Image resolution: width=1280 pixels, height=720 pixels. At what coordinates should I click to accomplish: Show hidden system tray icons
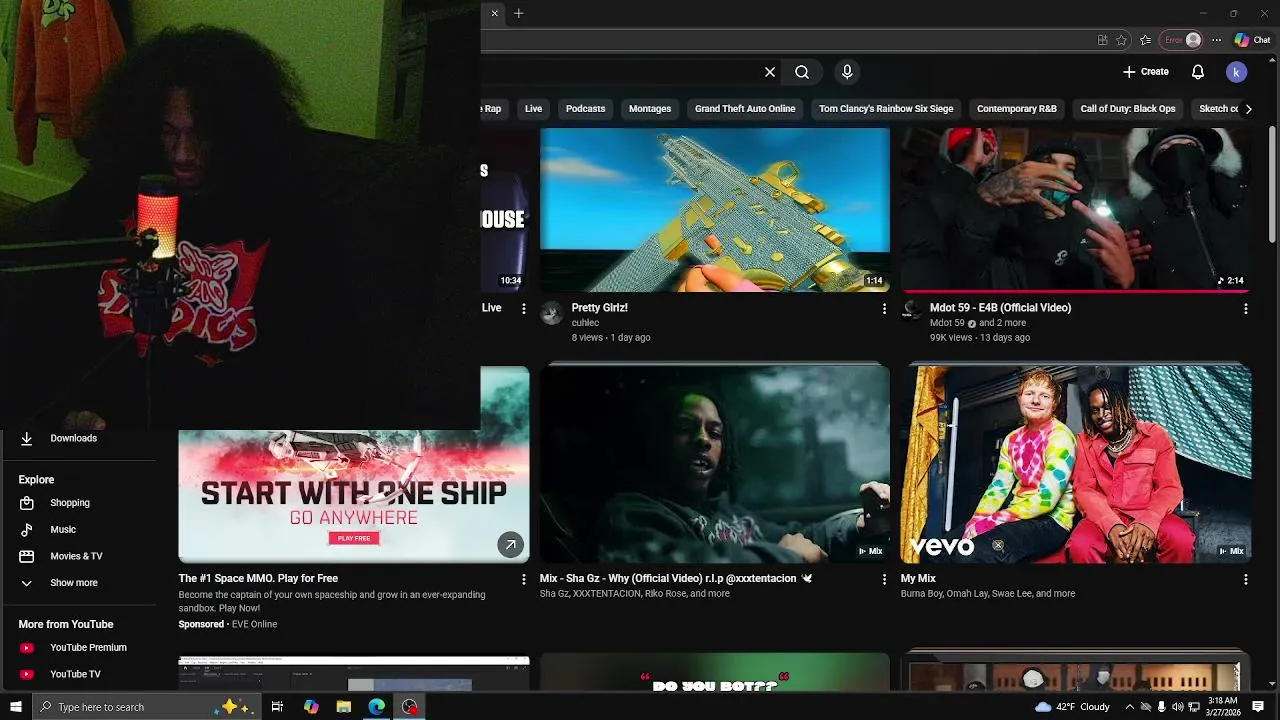click(x=1129, y=707)
